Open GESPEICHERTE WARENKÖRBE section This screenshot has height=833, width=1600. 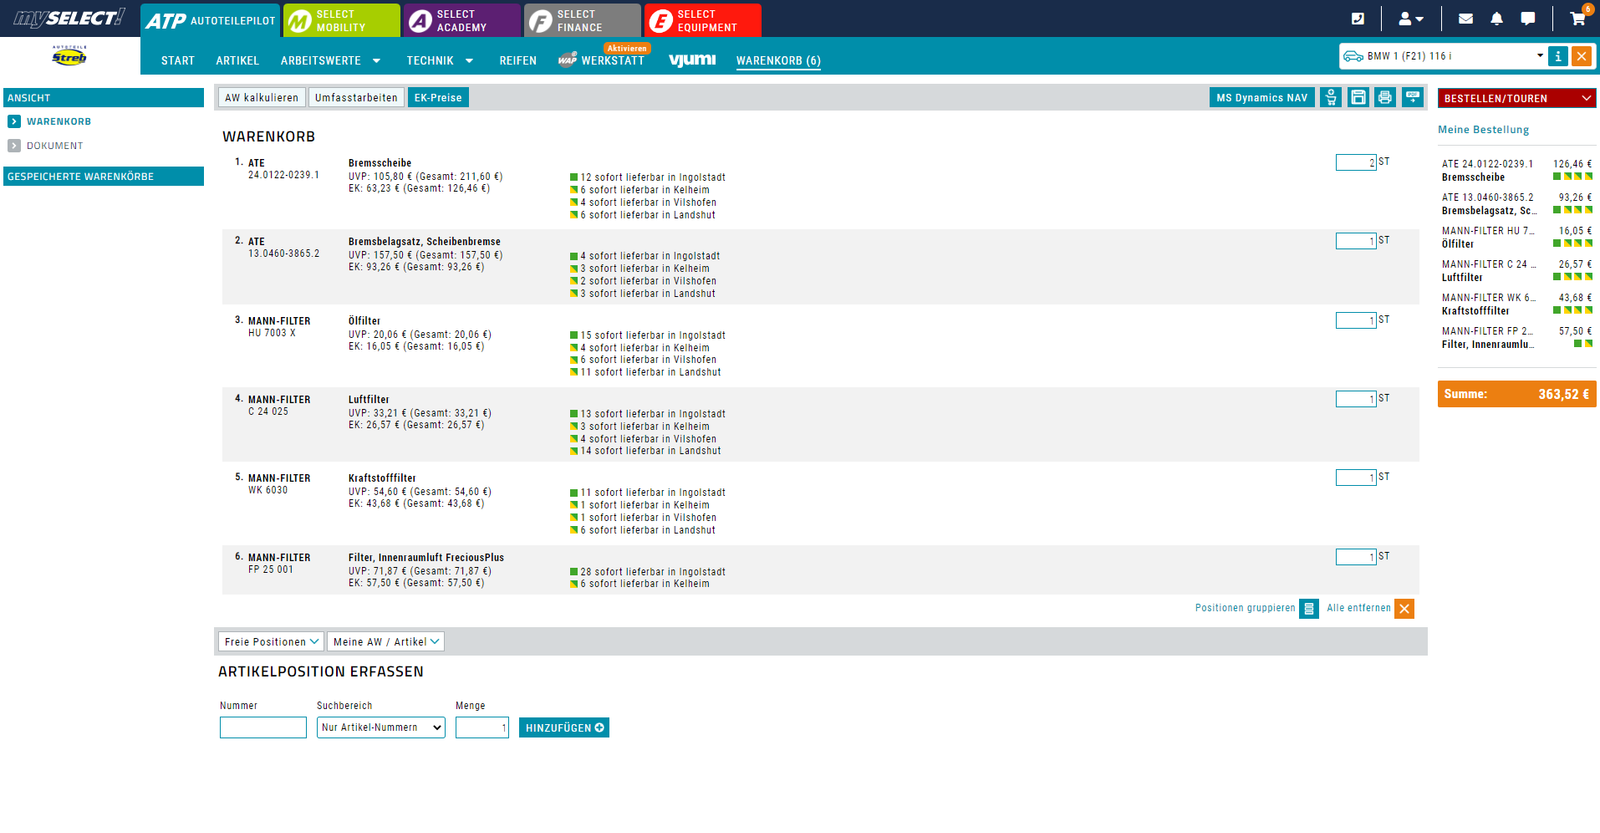click(x=104, y=176)
